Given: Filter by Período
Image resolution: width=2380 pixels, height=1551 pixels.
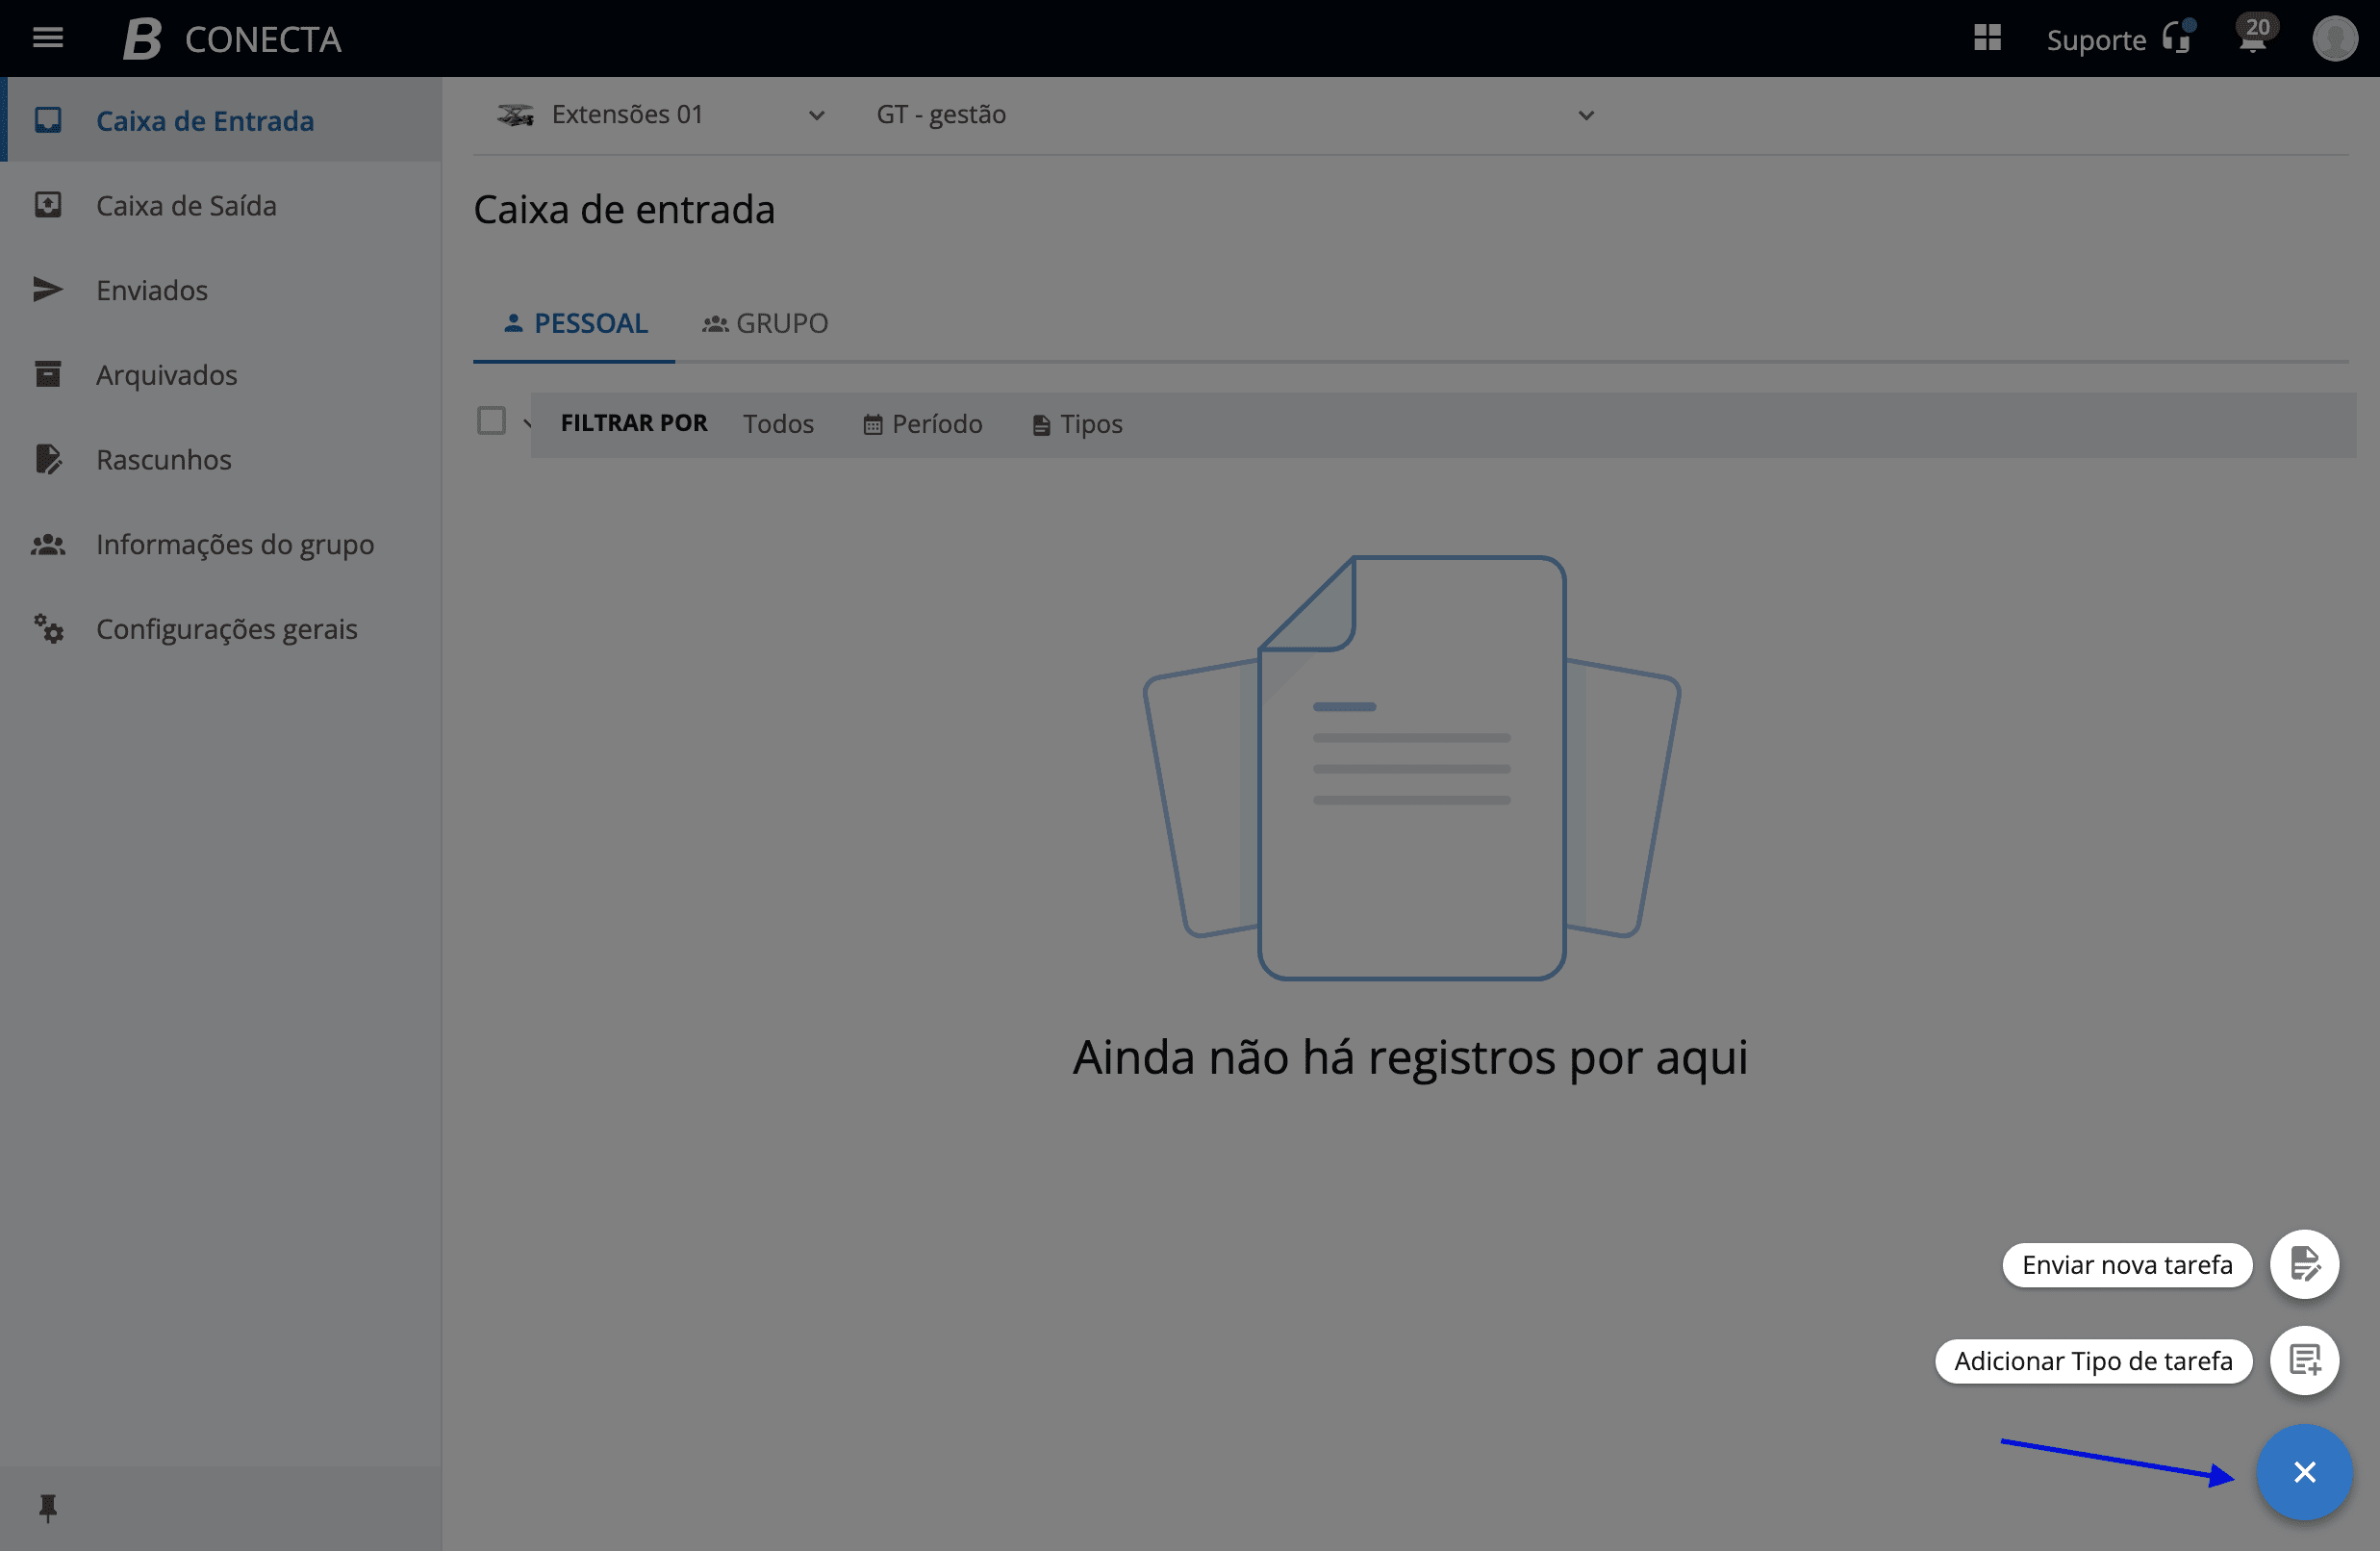Looking at the screenshot, I should click(922, 424).
